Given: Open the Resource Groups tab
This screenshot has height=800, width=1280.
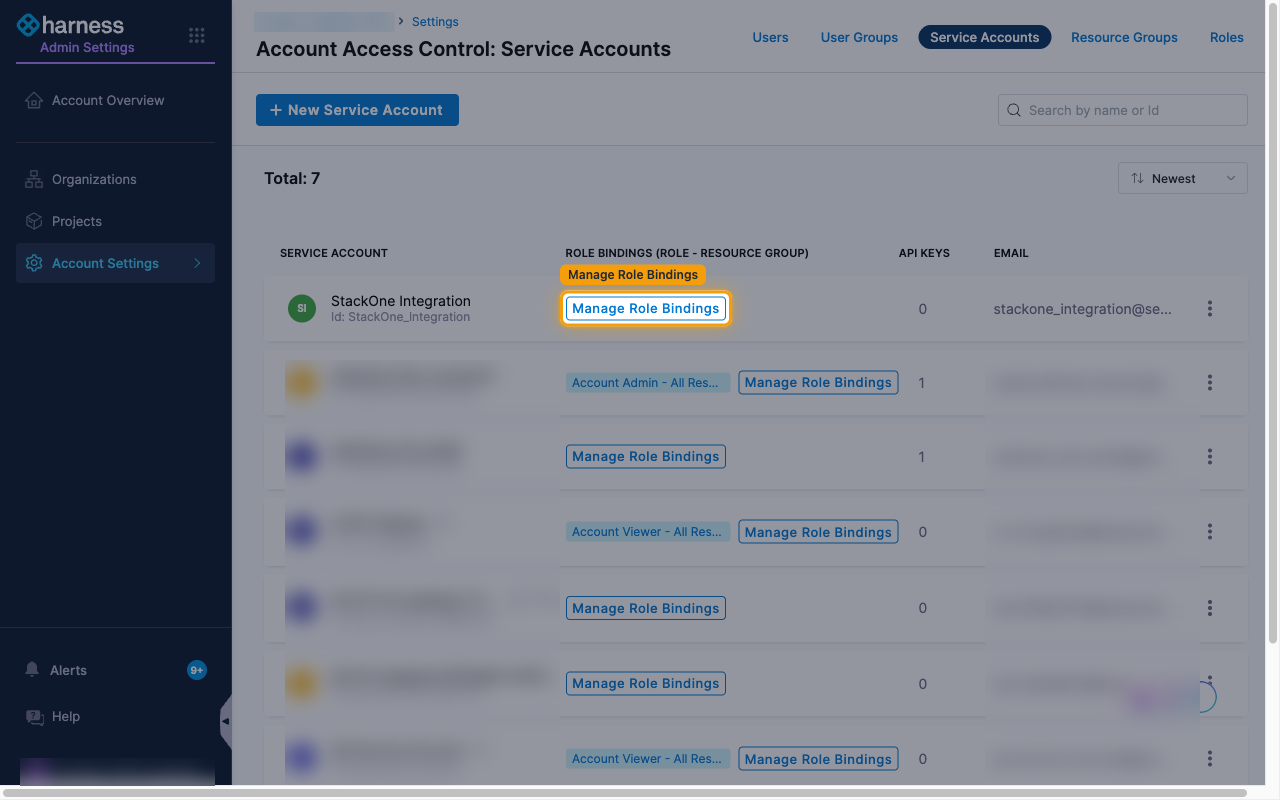Looking at the screenshot, I should [x=1124, y=37].
